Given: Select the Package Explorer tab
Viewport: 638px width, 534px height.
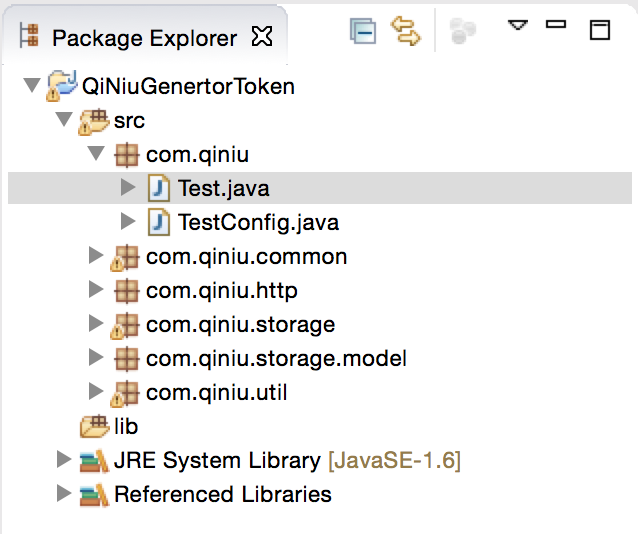Looking at the screenshot, I should pos(144,39).
